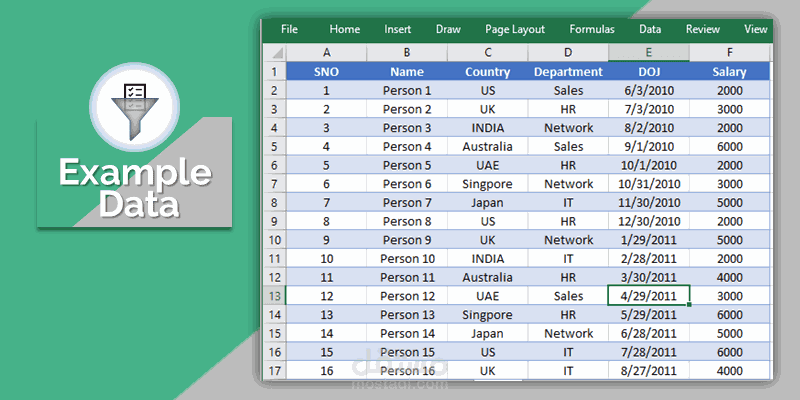The image size is (800, 400).
Task: Select the date cell 8/27/2011
Action: pyautogui.click(x=648, y=371)
